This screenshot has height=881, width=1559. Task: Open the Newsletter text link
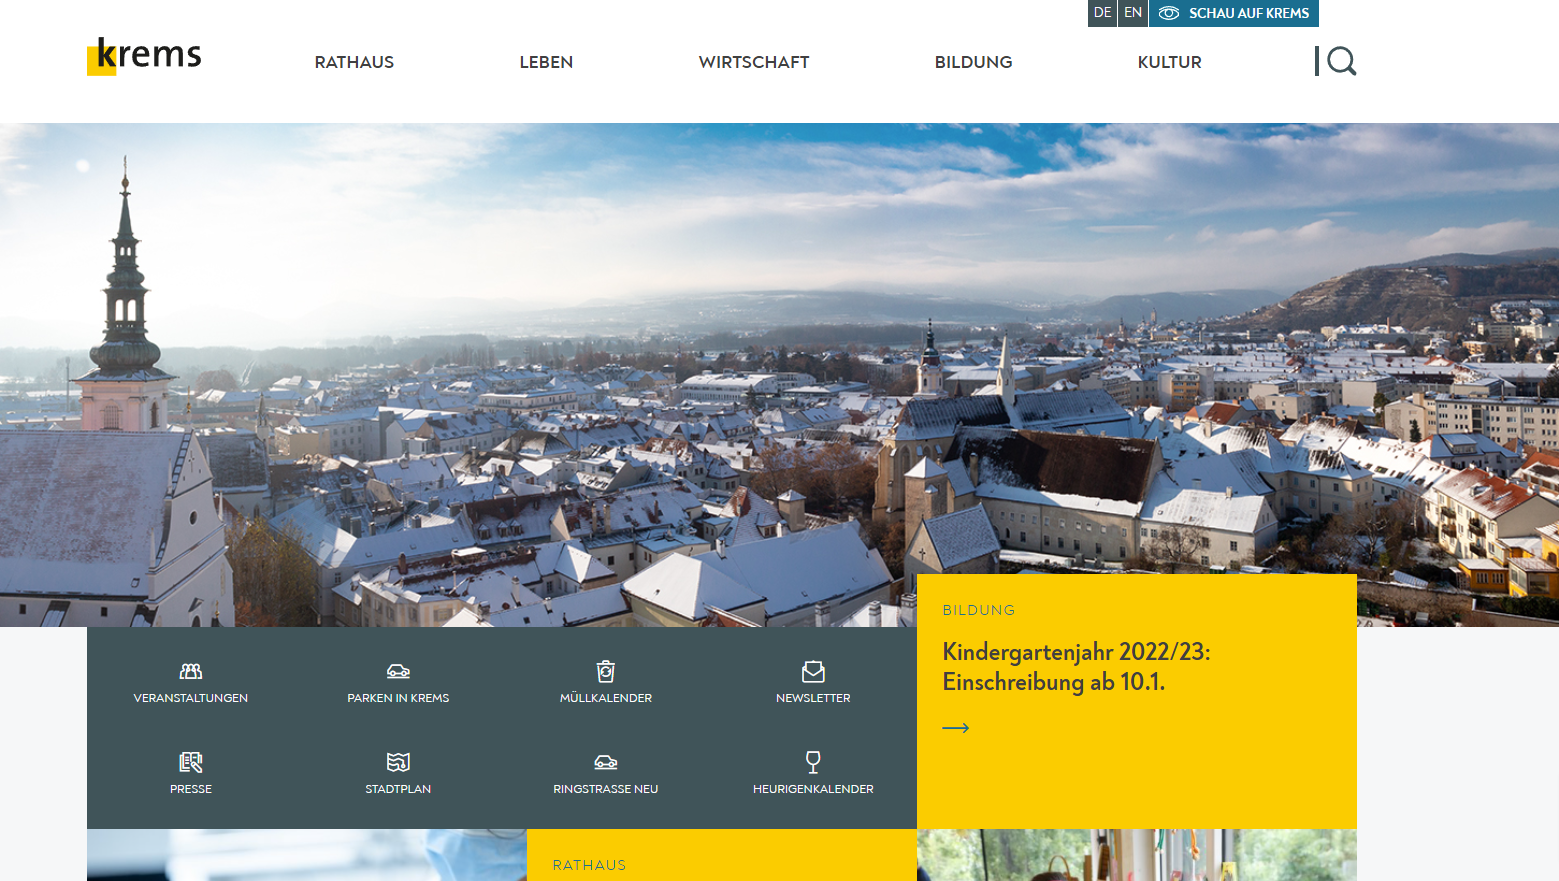(x=813, y=698)
